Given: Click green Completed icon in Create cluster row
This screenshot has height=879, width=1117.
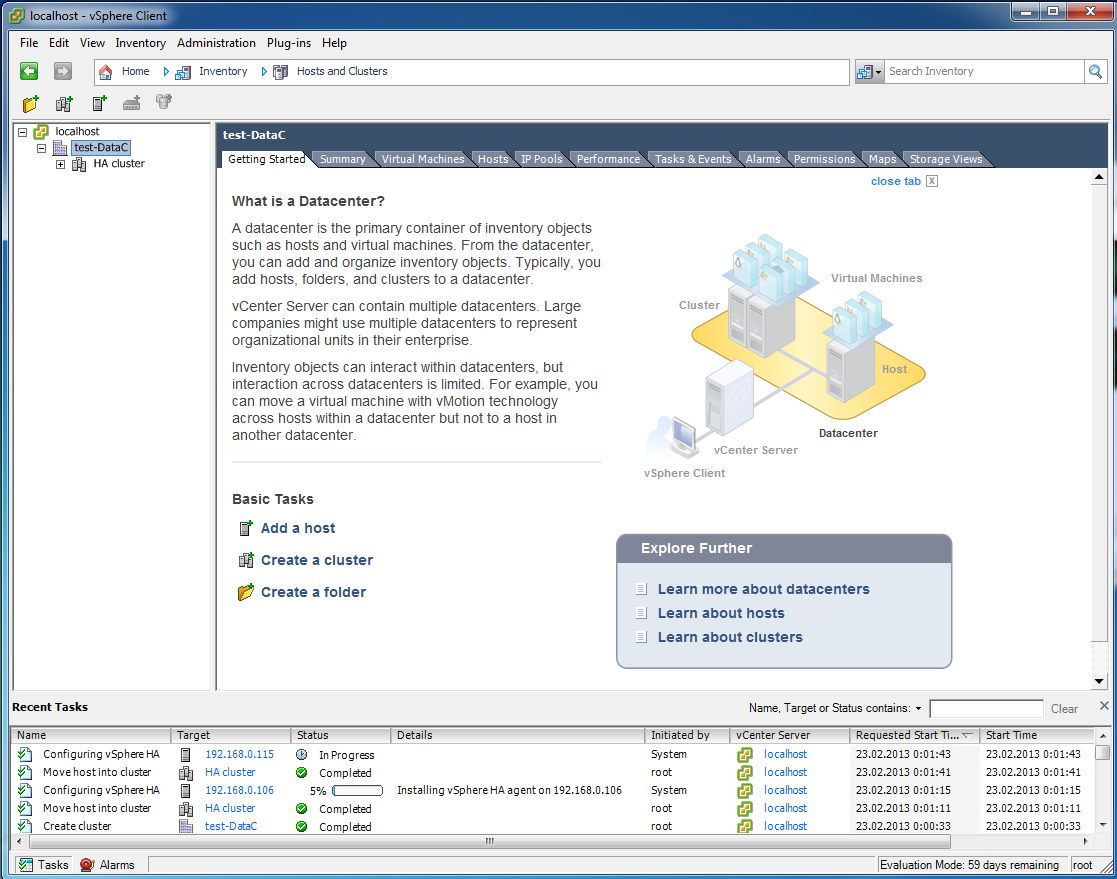Looking at the screenshot, I should point(301,827).
